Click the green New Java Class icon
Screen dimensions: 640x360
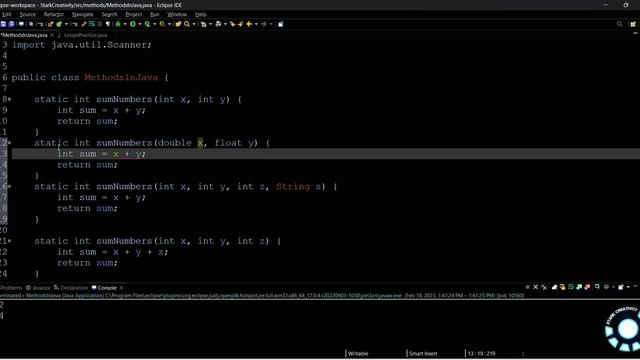59,24
